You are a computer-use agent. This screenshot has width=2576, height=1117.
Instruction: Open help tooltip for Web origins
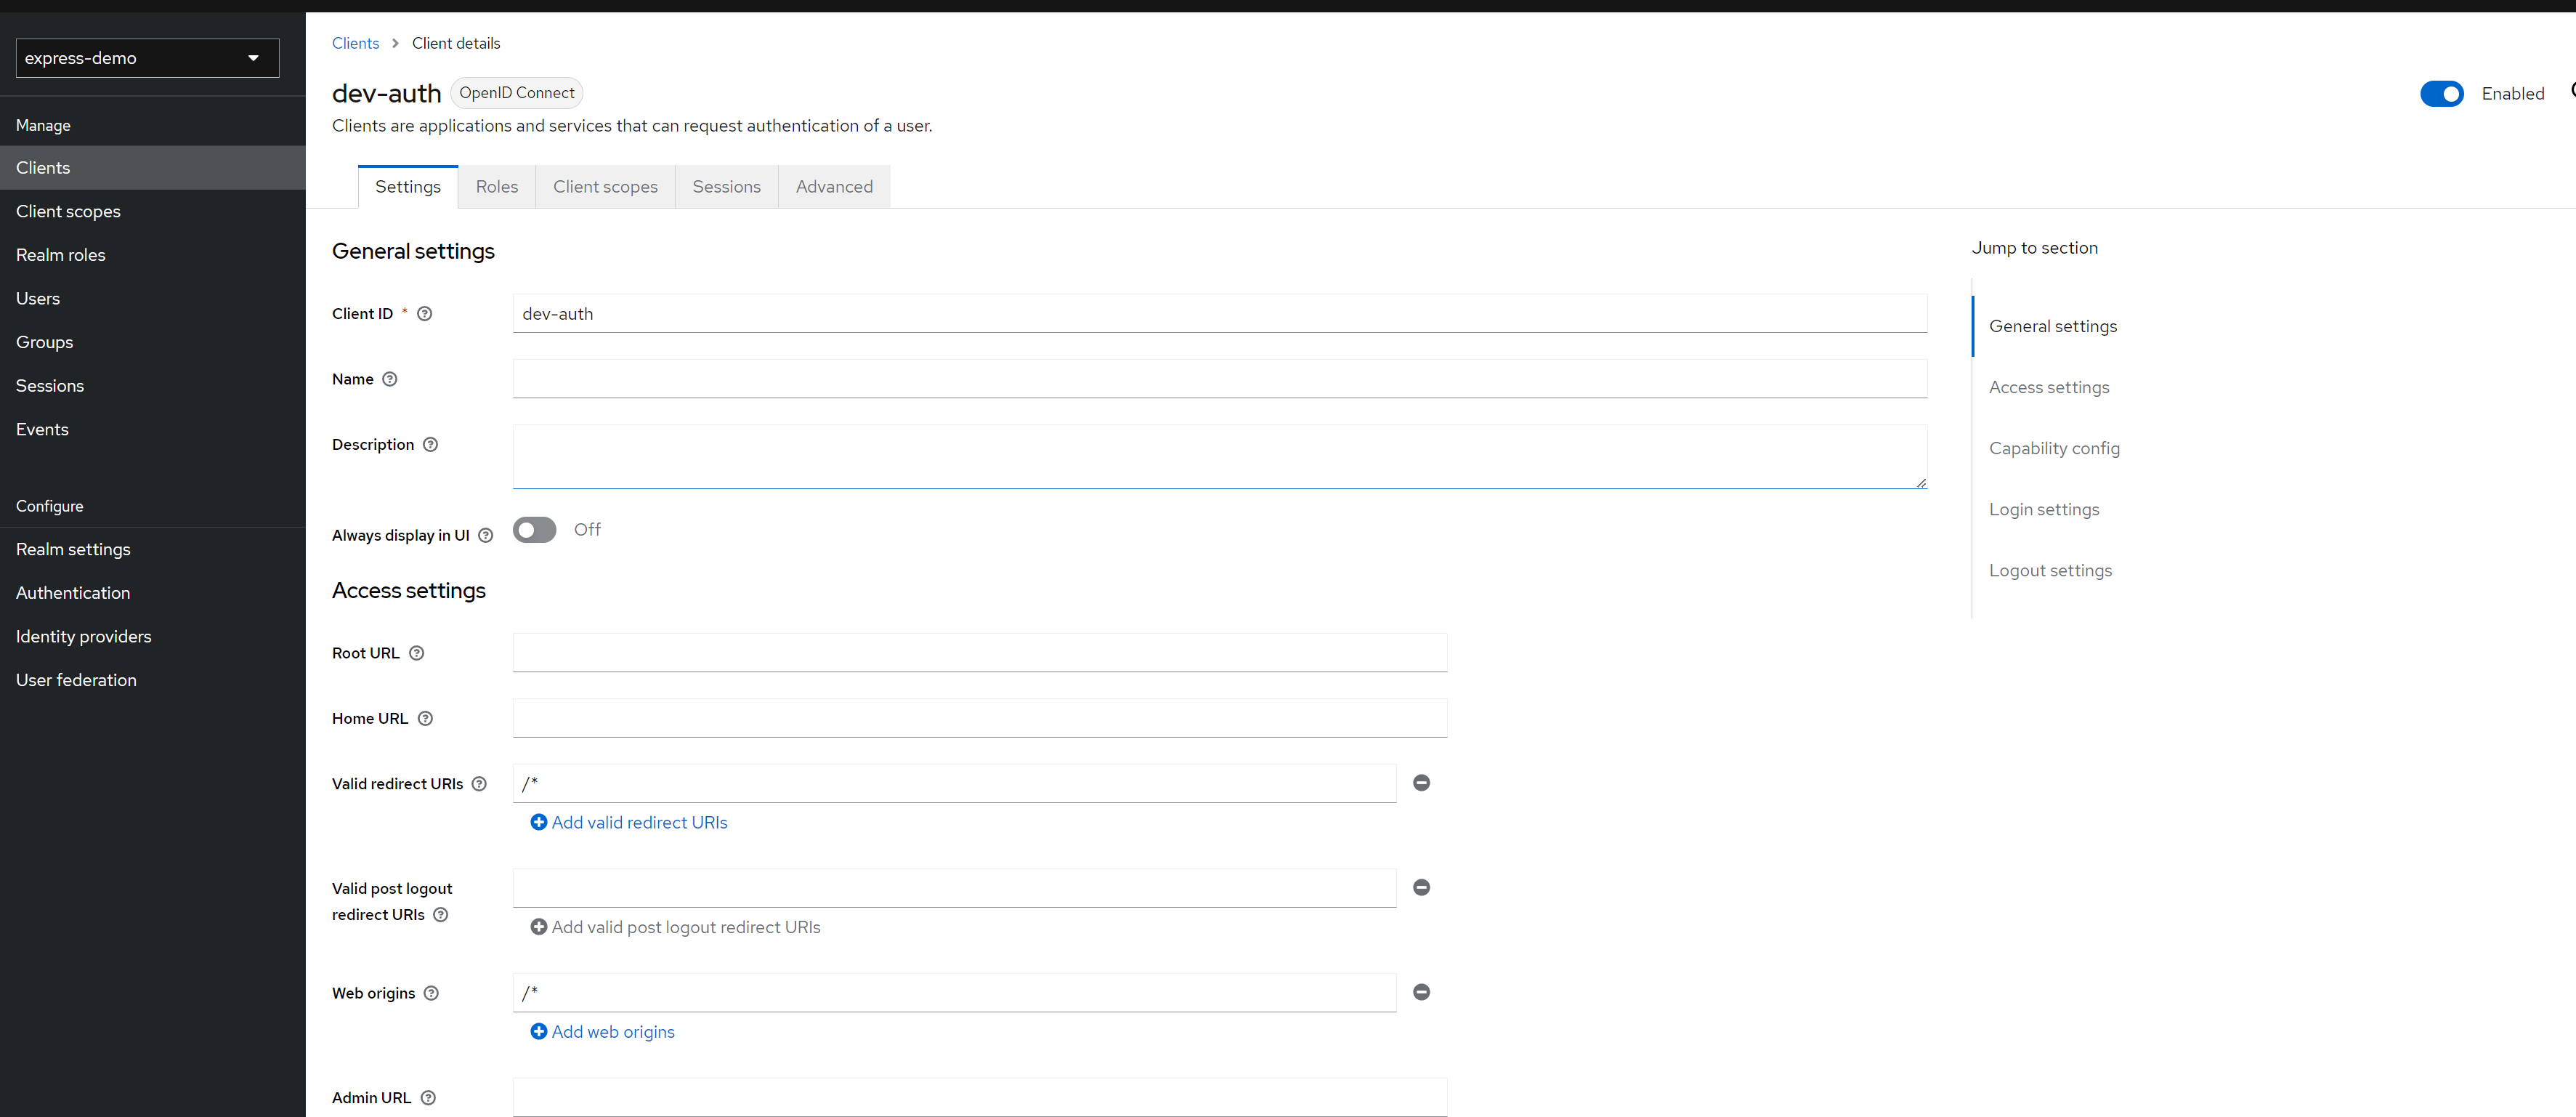coord(431,992)
